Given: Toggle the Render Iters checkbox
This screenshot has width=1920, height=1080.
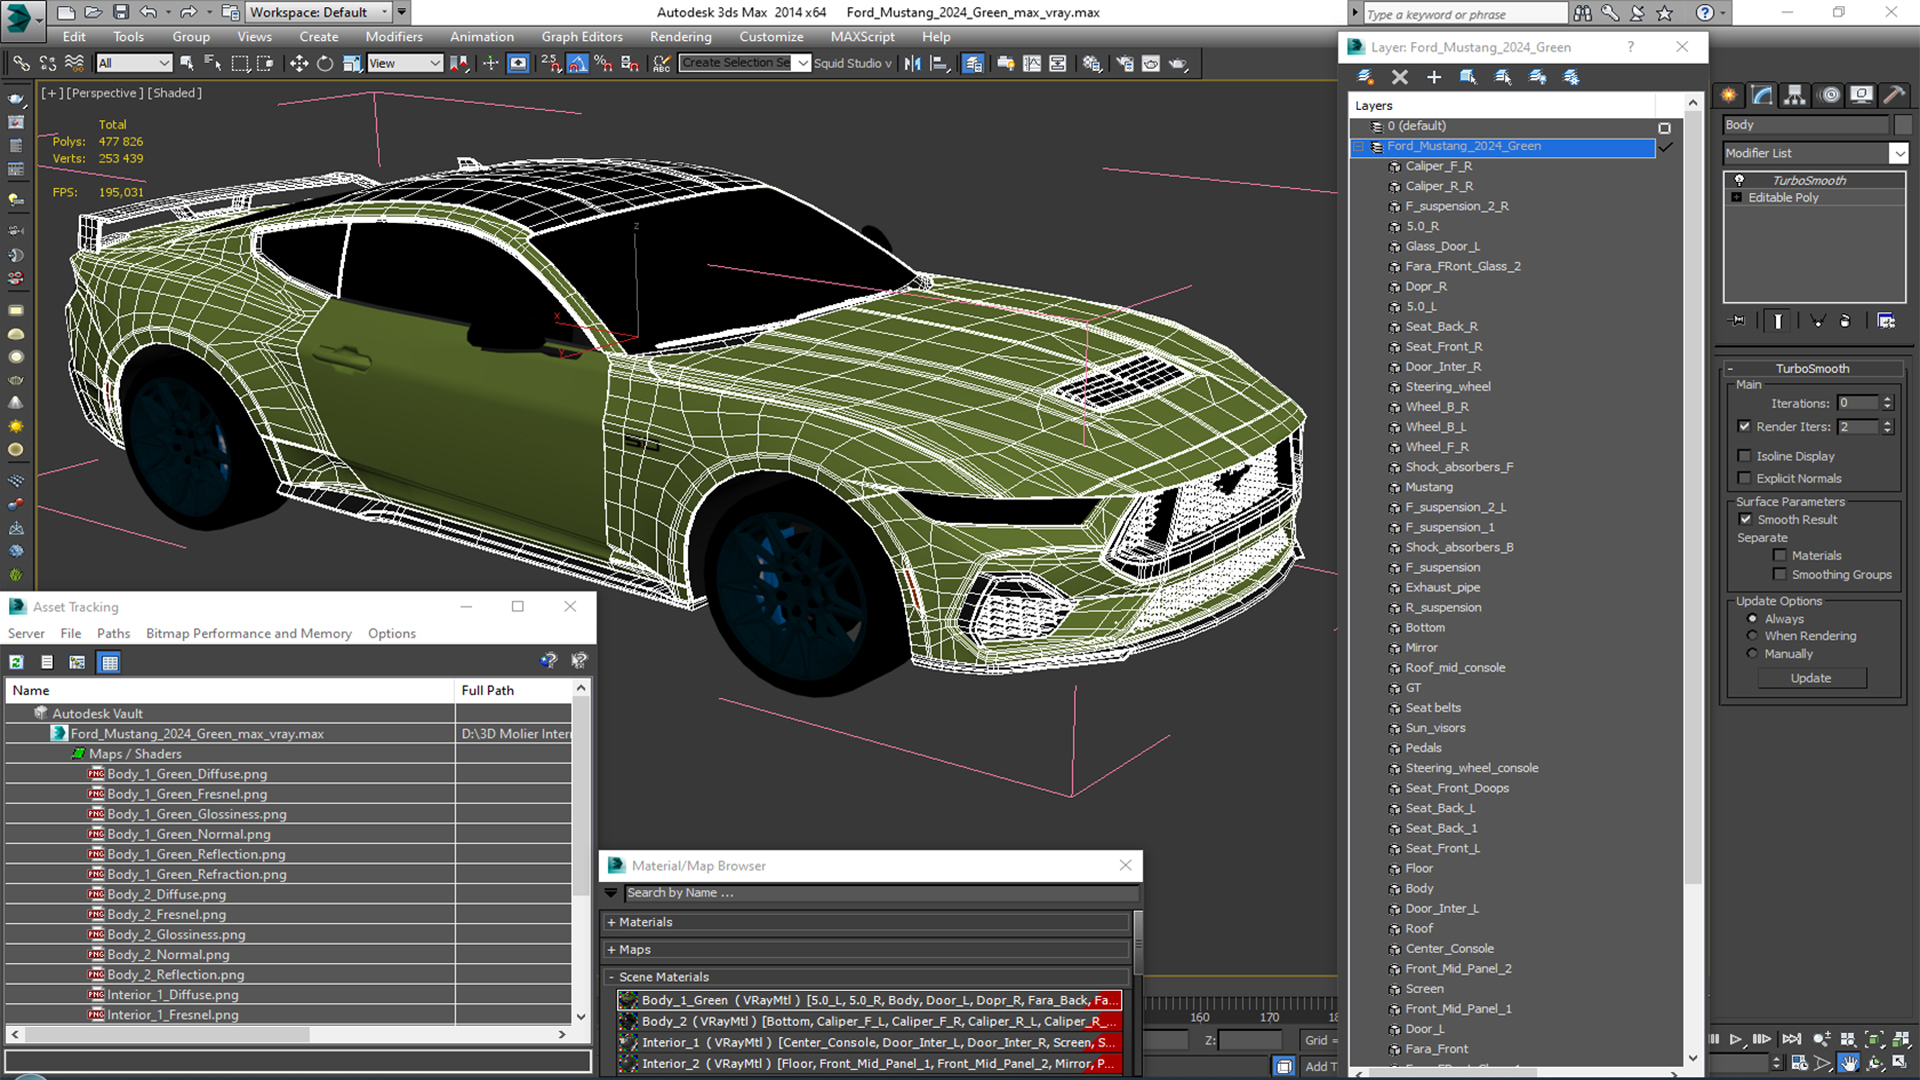Looking at the screenshot, I should tap(1745, 427).
